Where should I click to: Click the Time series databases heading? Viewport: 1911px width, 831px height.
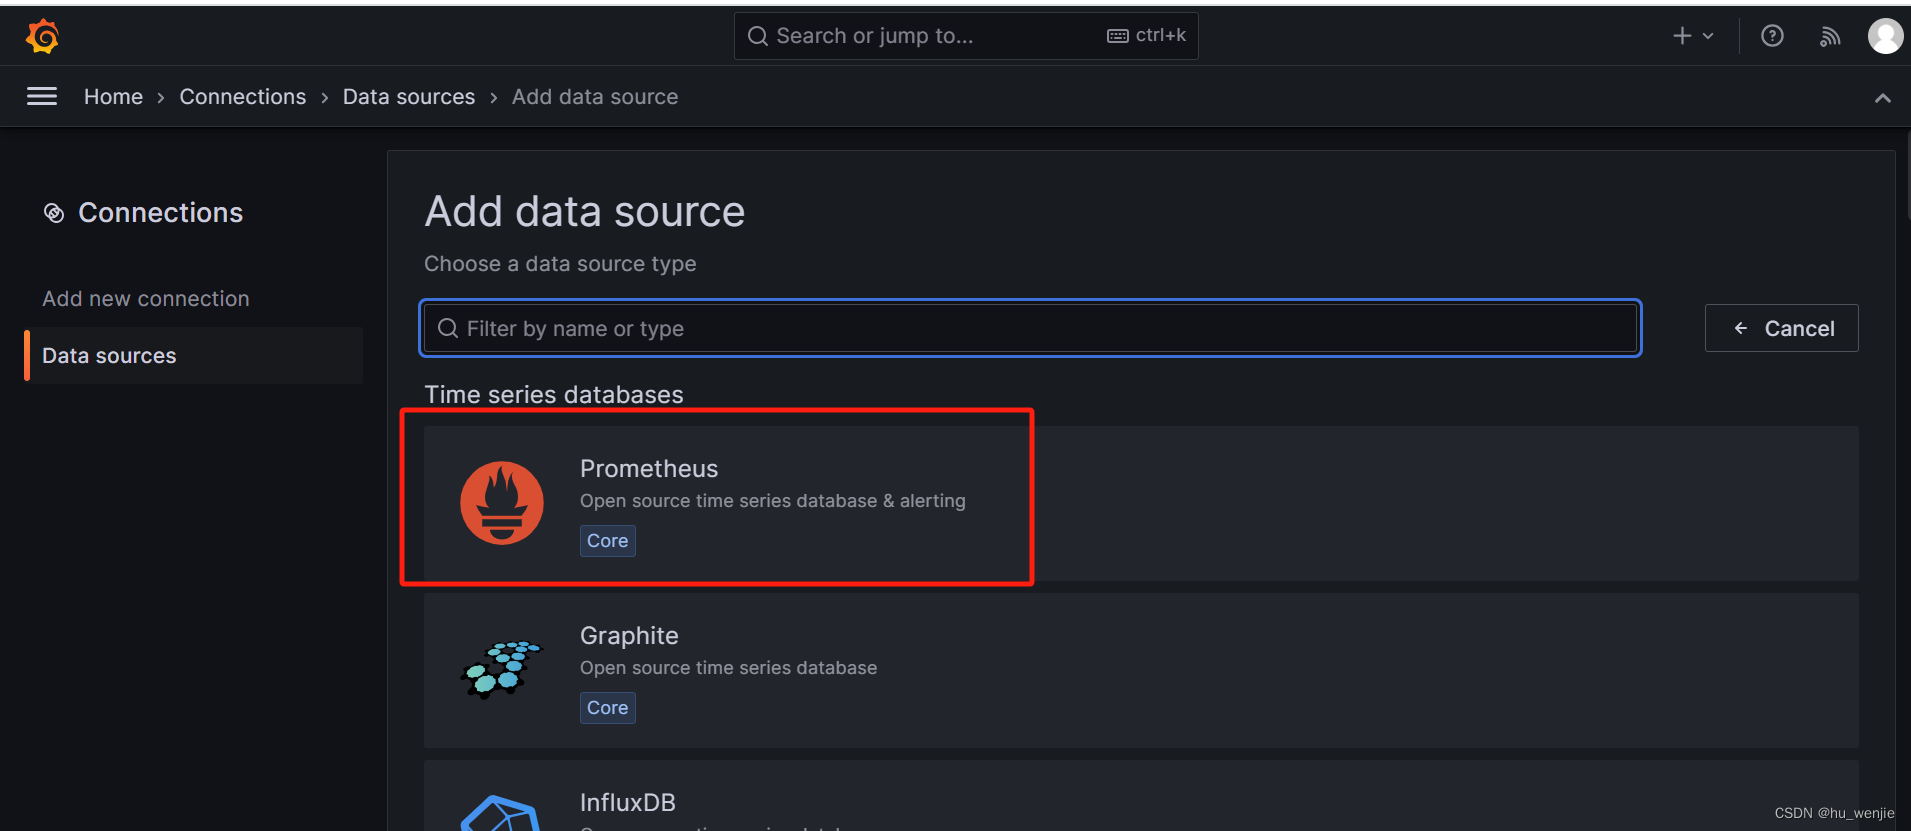(554, 395)
